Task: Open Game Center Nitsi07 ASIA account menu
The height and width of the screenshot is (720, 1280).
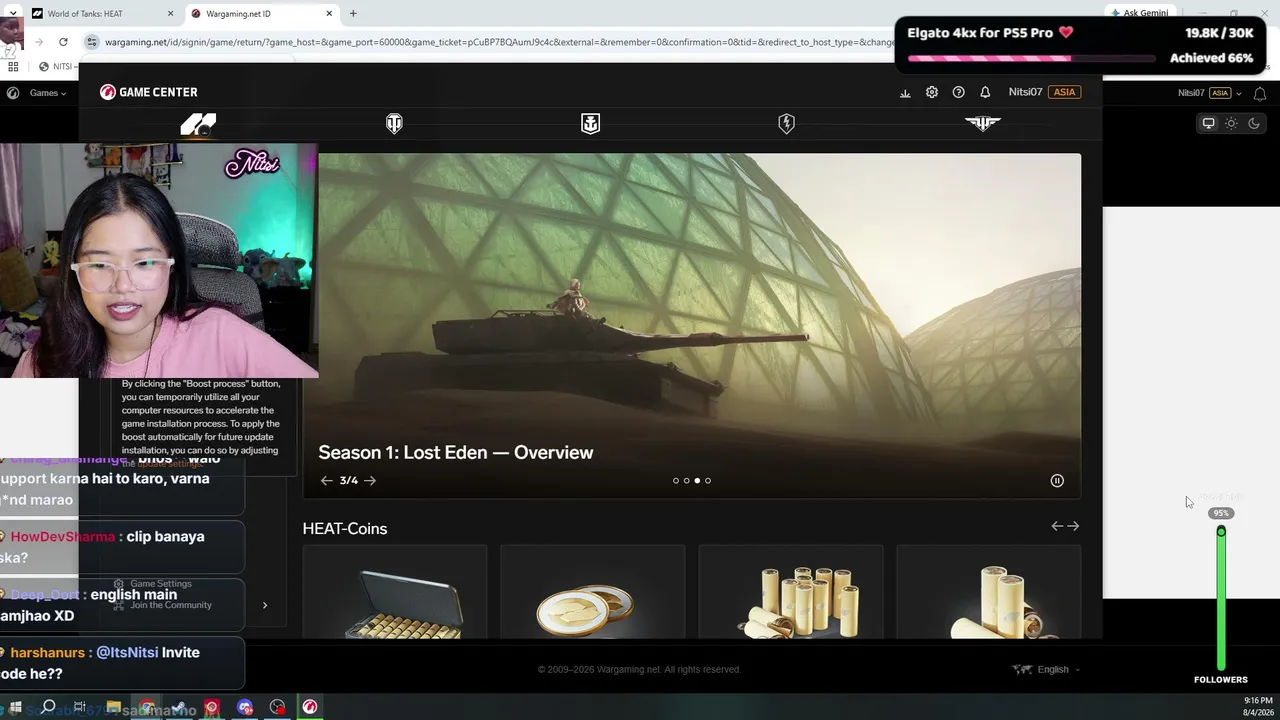Action: [1044, 92]
